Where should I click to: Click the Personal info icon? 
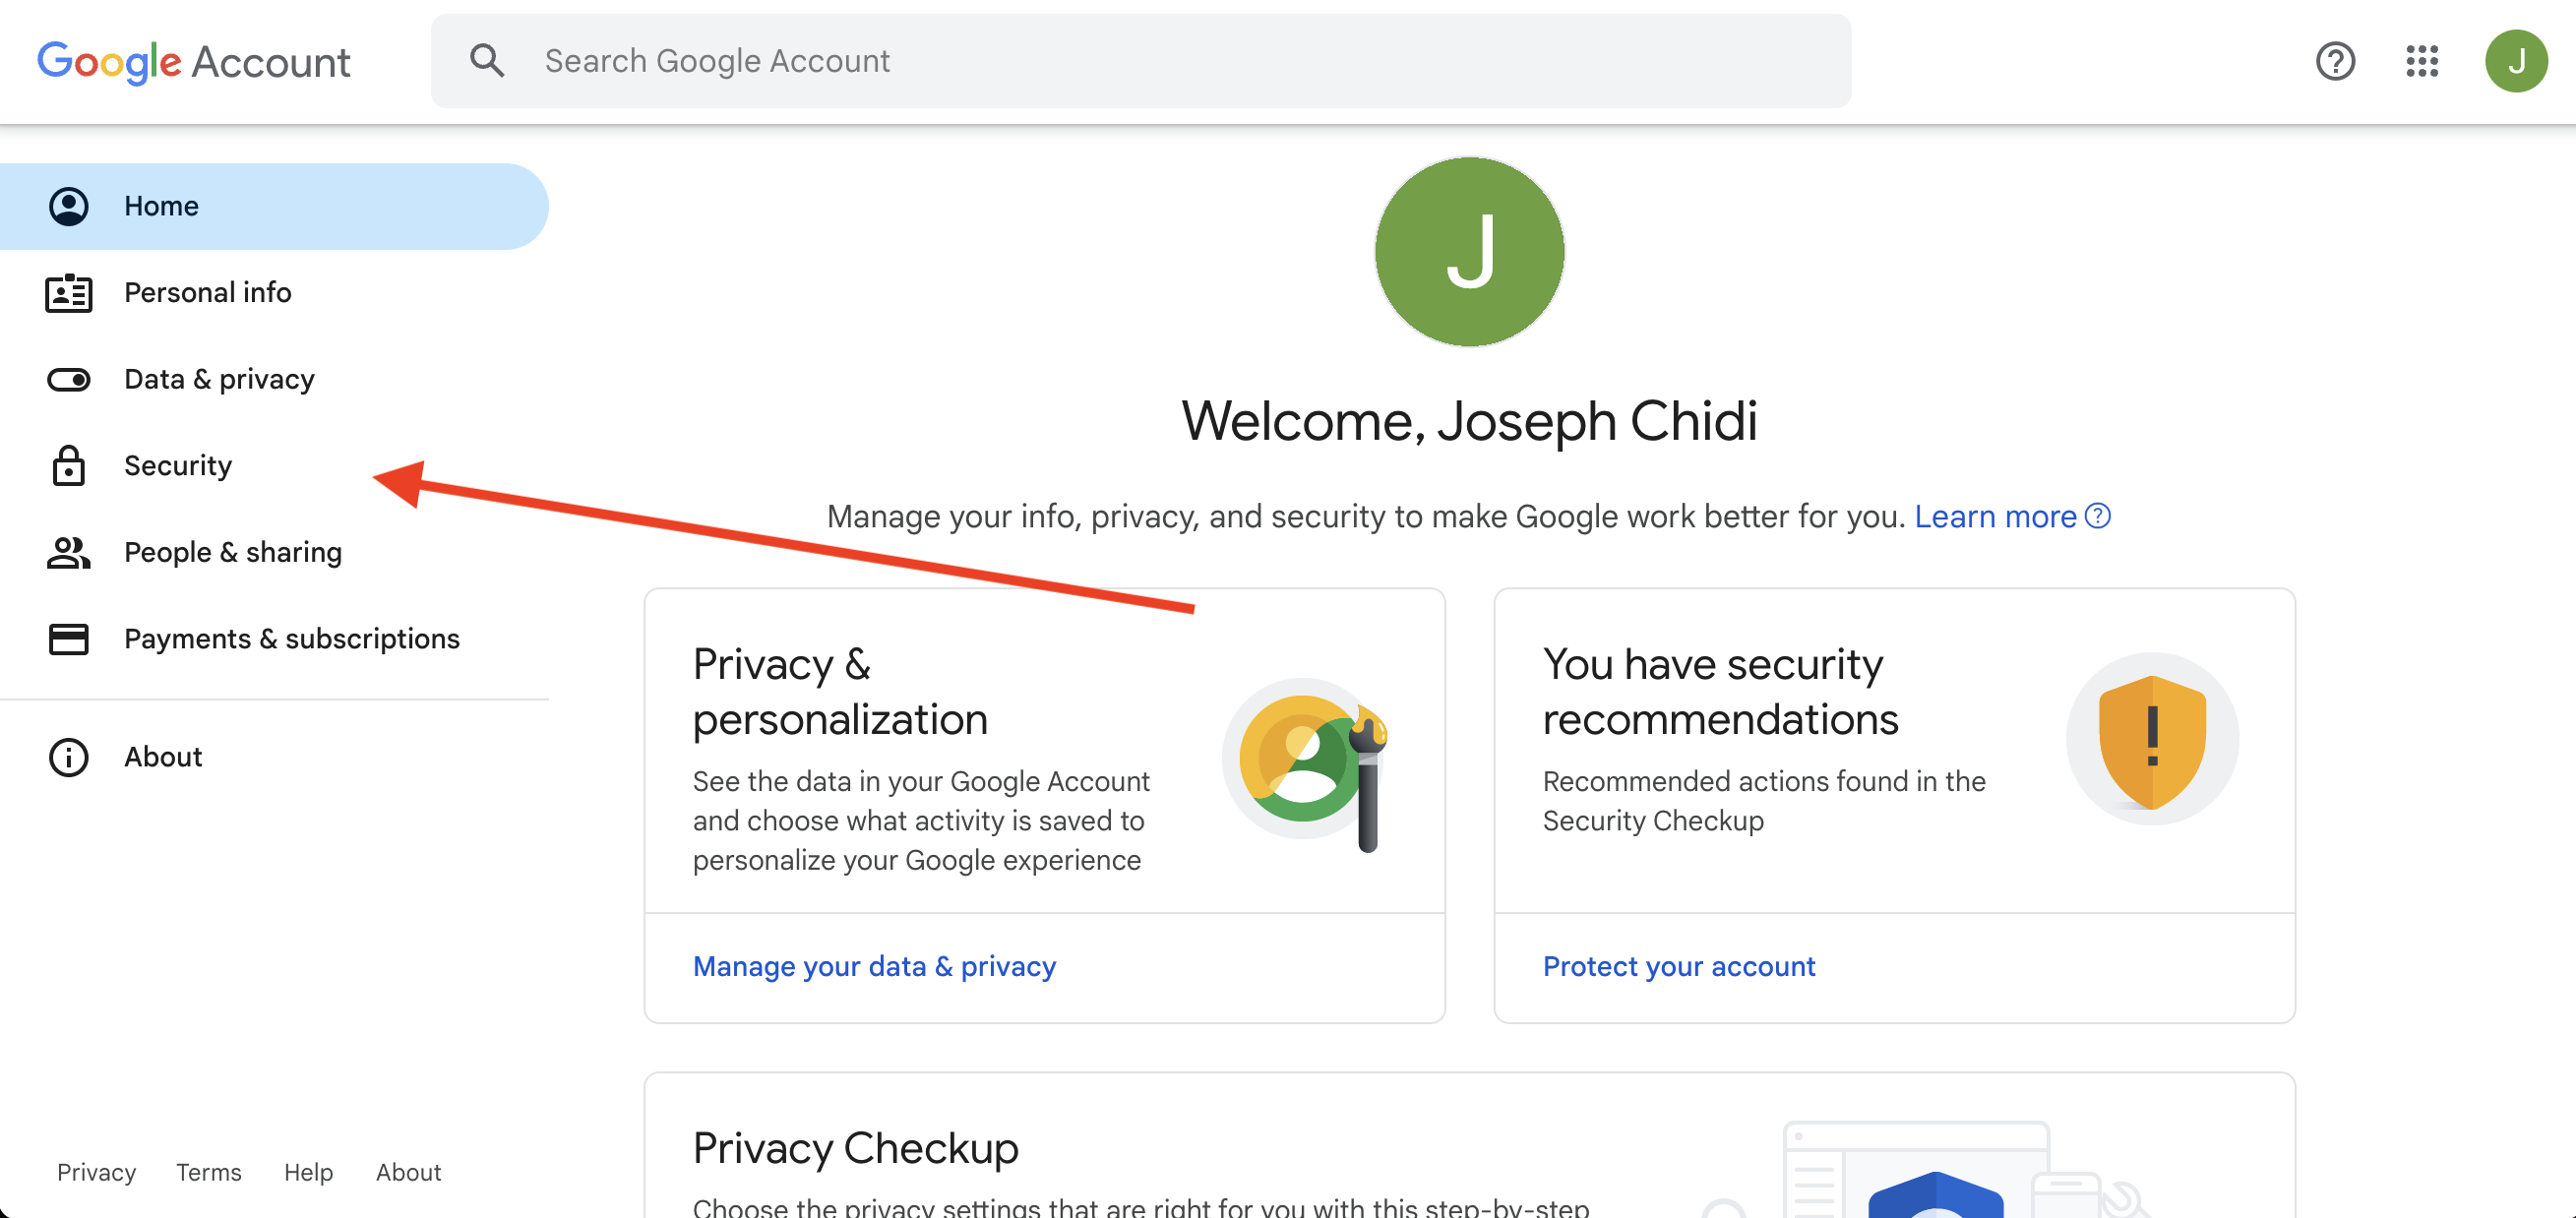[67, 292]
